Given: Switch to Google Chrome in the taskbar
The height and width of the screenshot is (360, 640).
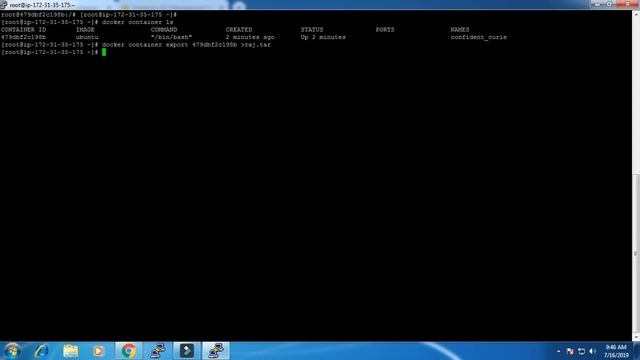Looking at the screenshot, I should click(128, 351).
